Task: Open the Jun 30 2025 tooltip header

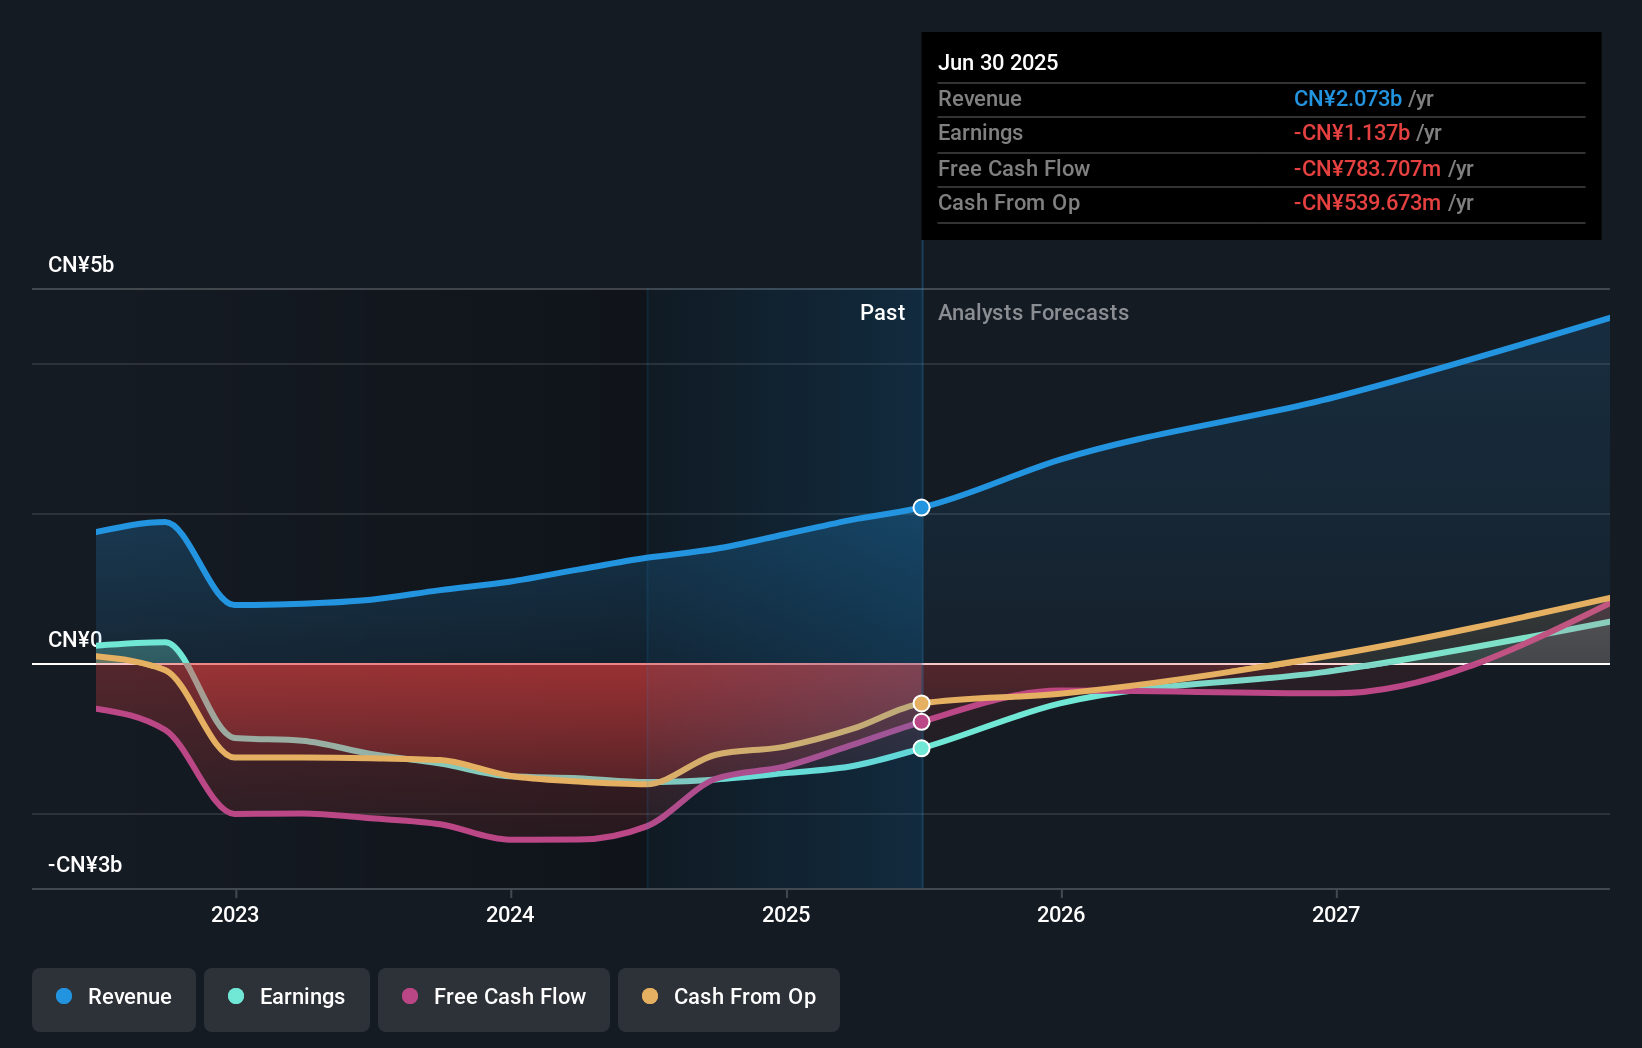Action: click(x=998, y=62)
